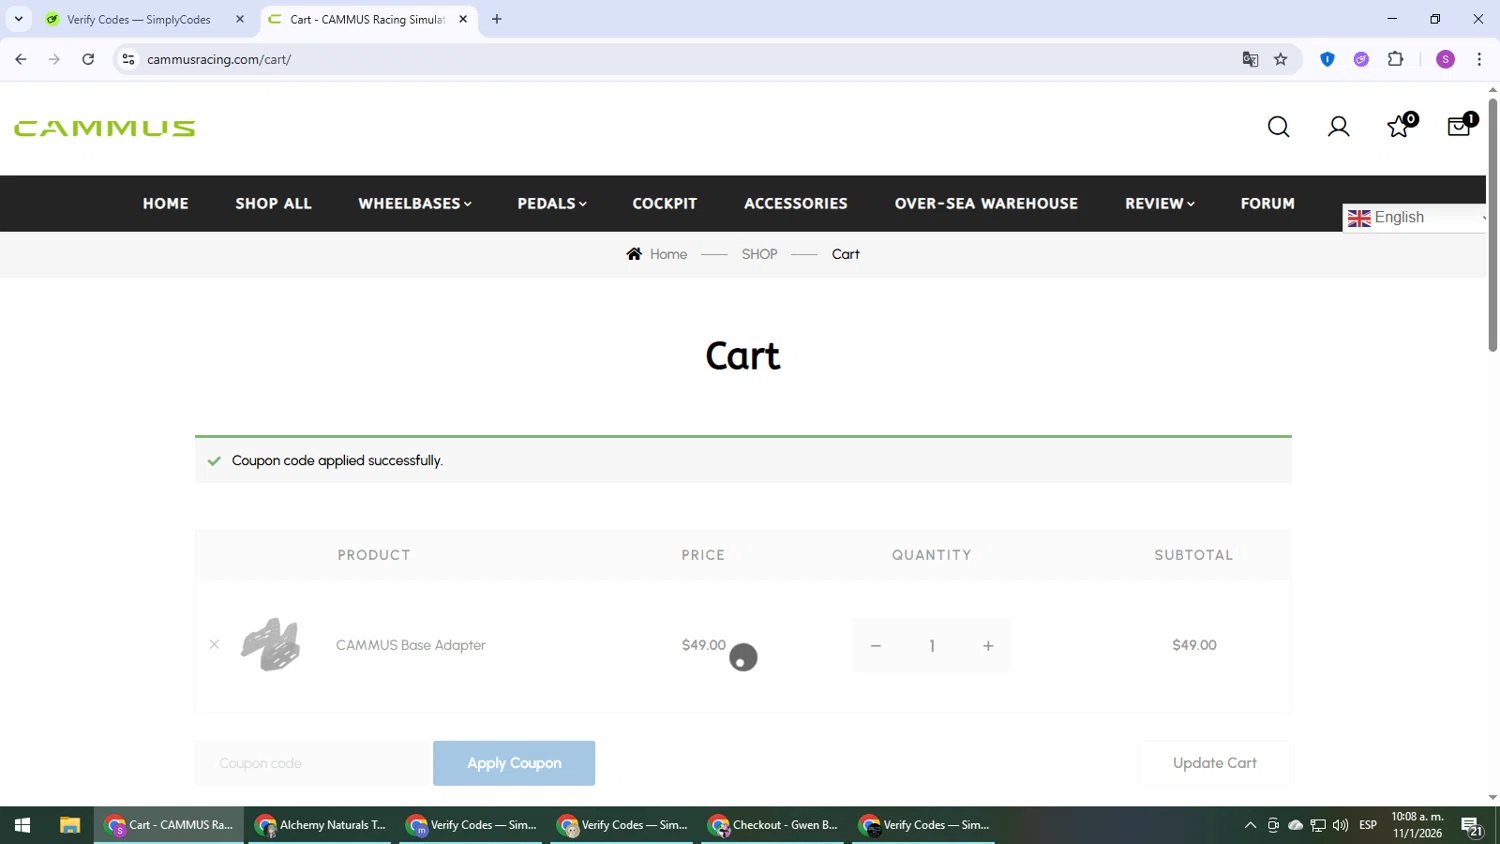Open the Meet Now tray icon
The height and width of the screenshot is (844, 1500).
1273,825
